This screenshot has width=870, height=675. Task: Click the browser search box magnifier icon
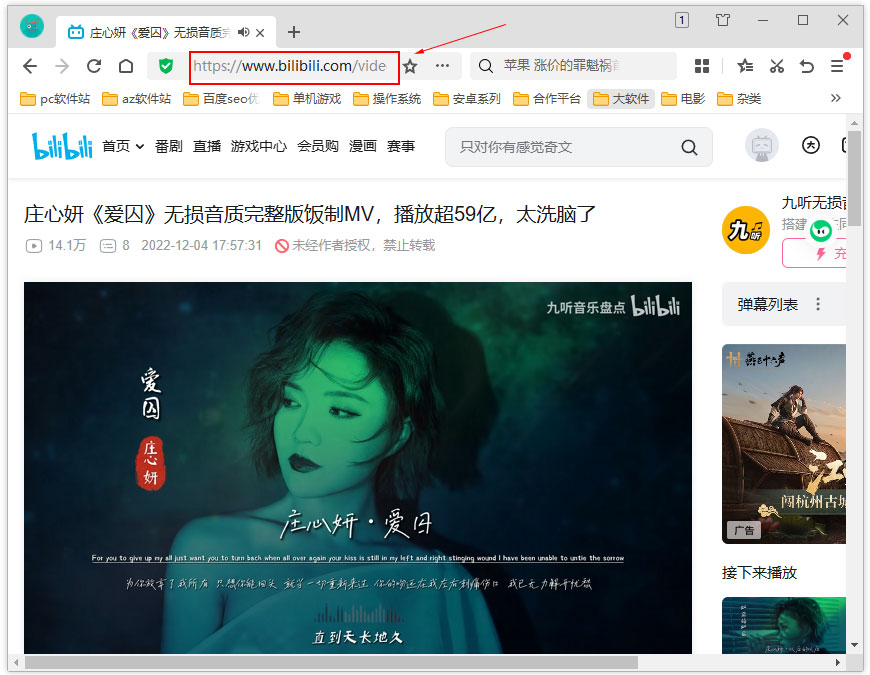tap(485, 66)
